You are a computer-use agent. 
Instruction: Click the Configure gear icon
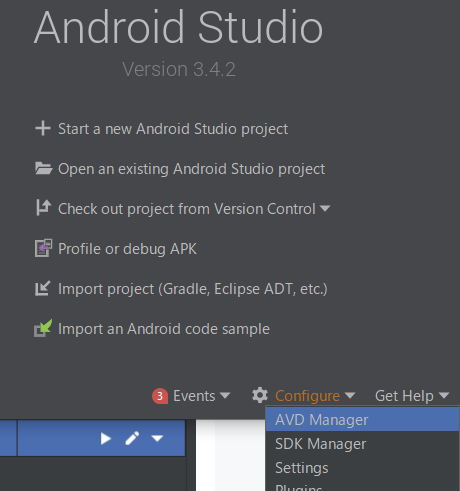point(260,395)
